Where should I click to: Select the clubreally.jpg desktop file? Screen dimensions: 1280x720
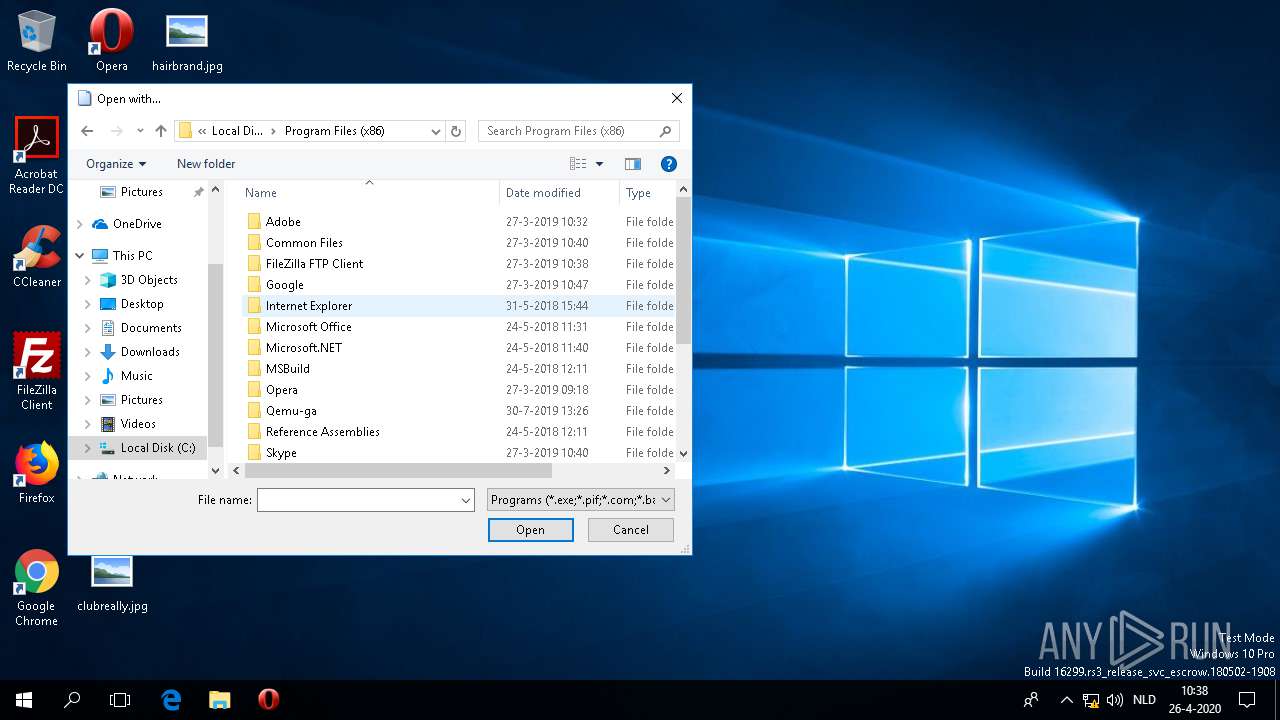[x=112, y=582]
